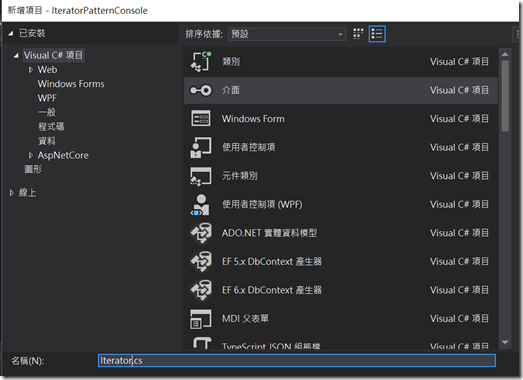Click the MDI 父表單 template name
523x380 pixels.
pos(245,319)
